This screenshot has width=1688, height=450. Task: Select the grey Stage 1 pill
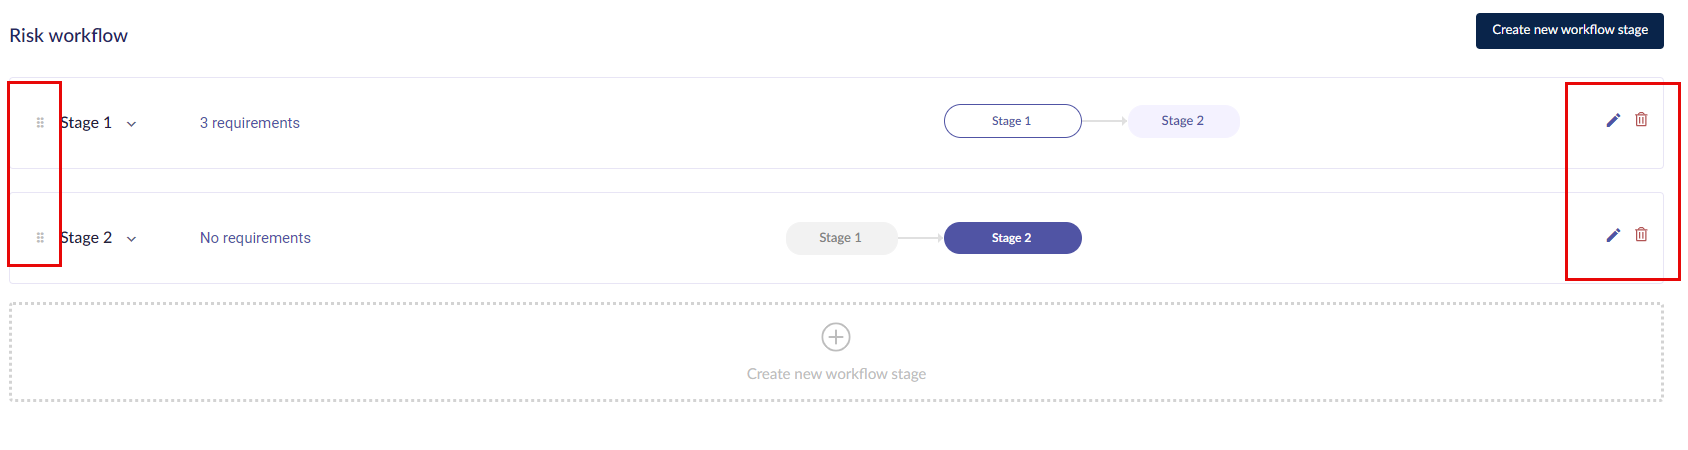[841, 238]
